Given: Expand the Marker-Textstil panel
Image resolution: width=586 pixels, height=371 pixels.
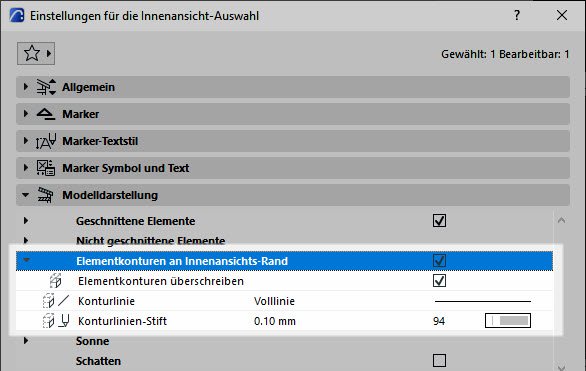Looking at the screenshot, I should (x=25, y=141).
